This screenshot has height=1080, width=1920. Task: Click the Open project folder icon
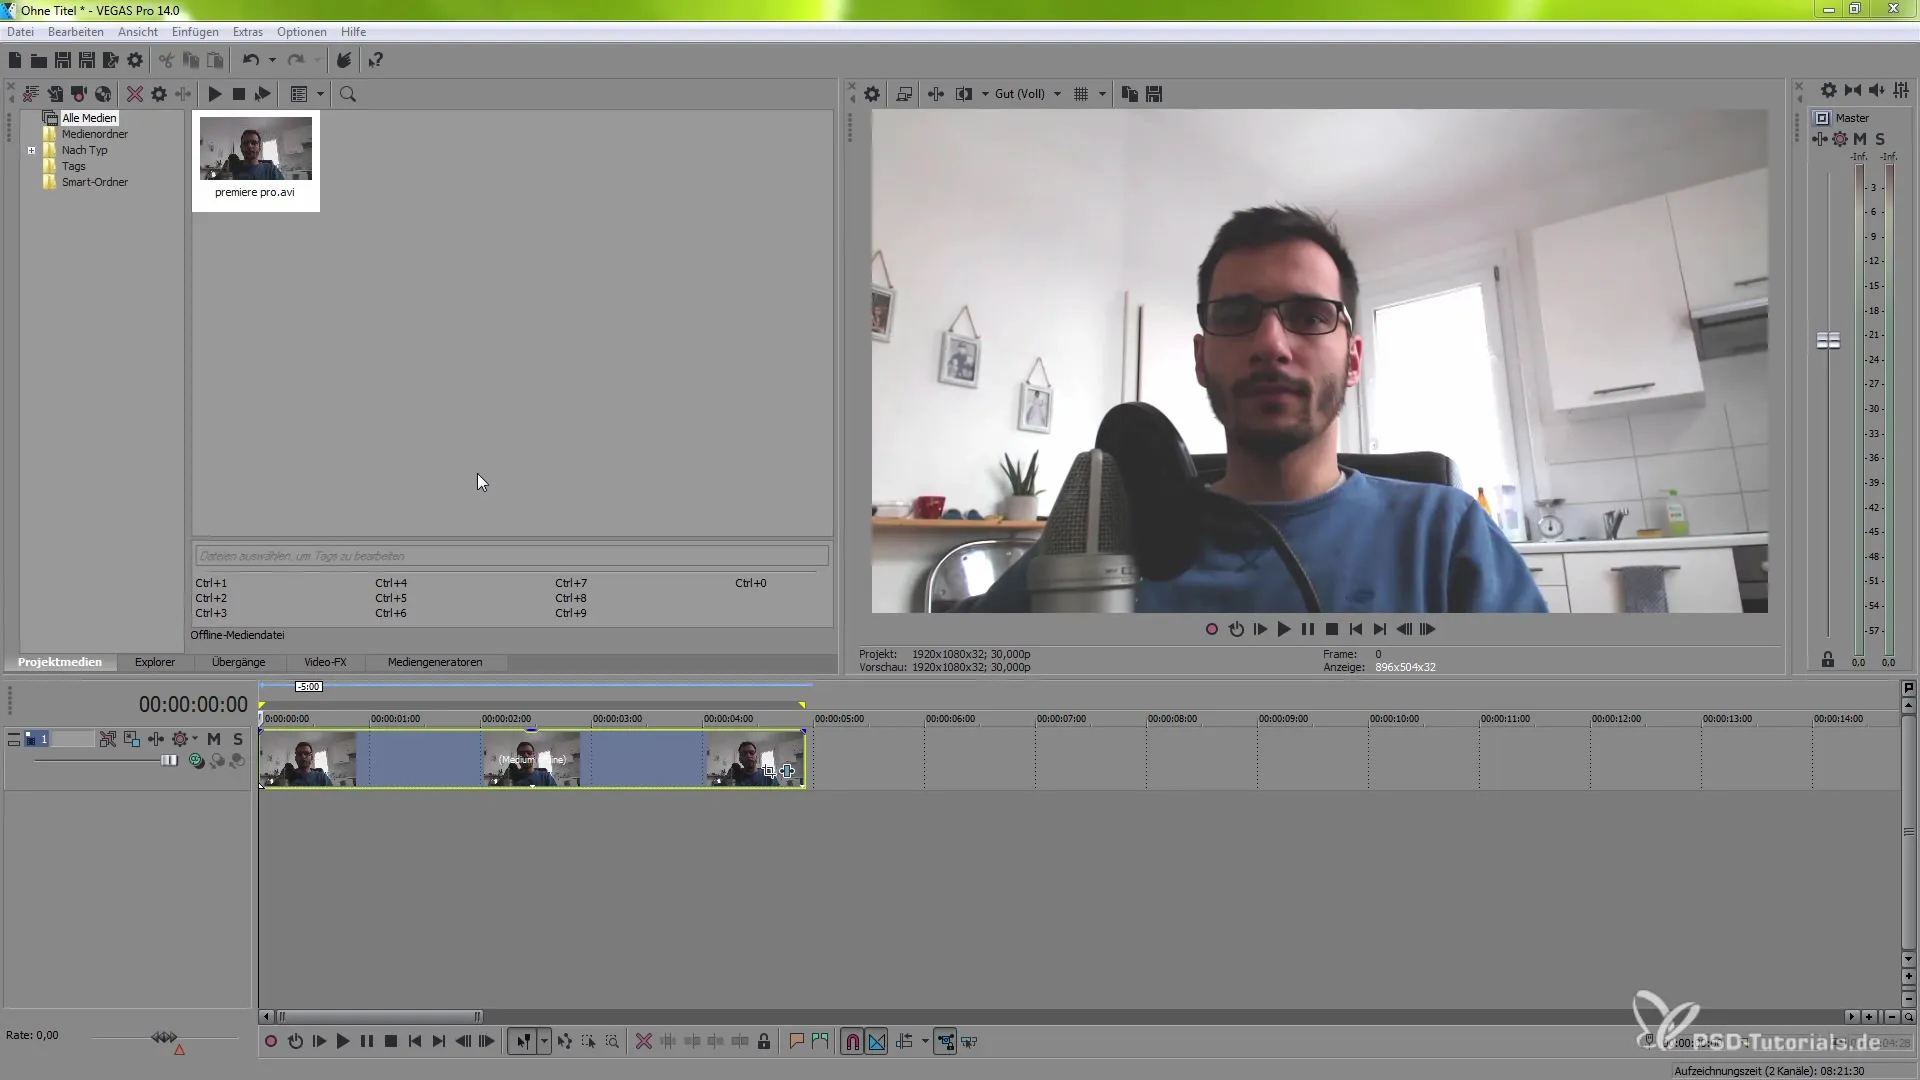click(x=38, y=61)
